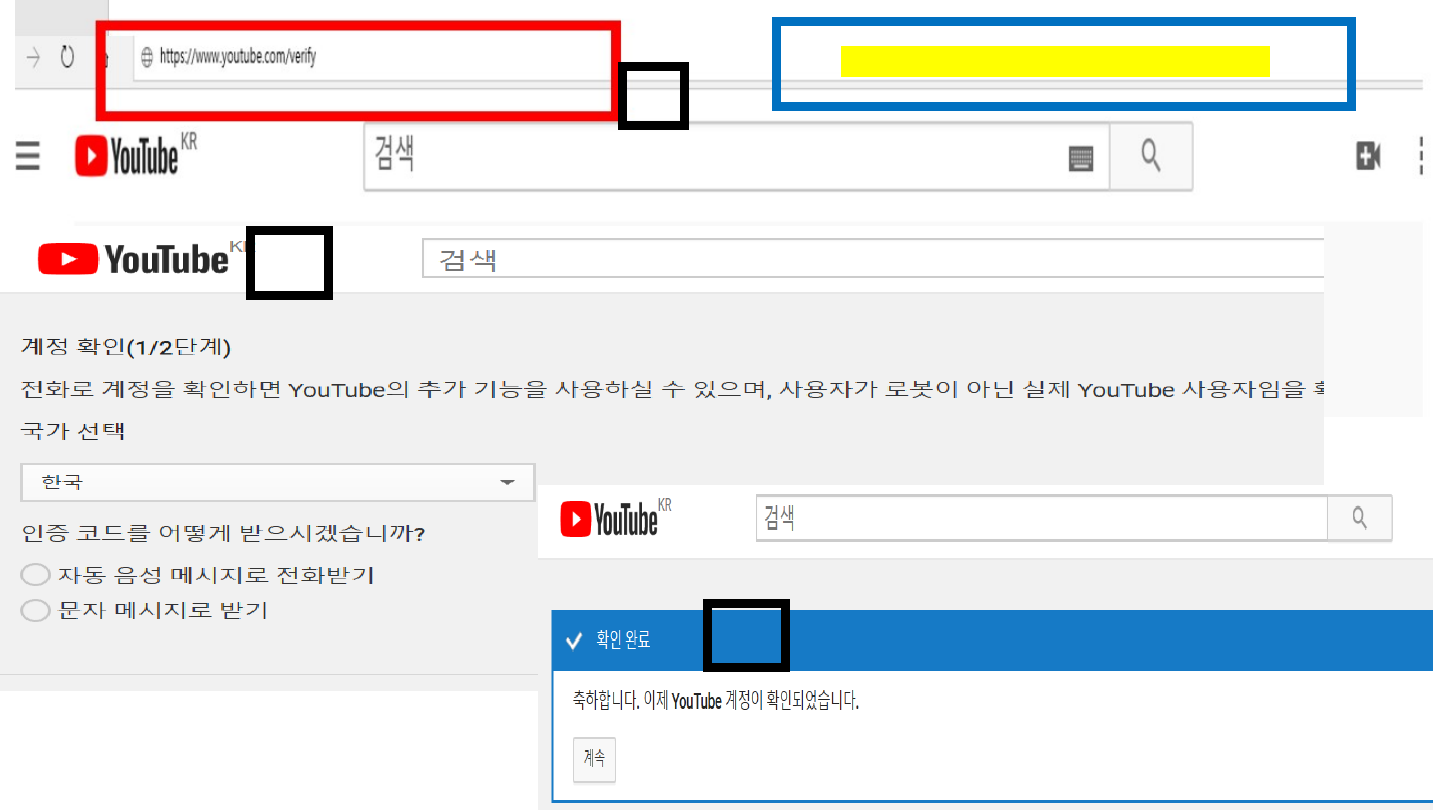Image resolution: width=1440 pixels, height=810 pixels.
Task: Click the browser forward arrow
Action: click(x=33, y=58)
